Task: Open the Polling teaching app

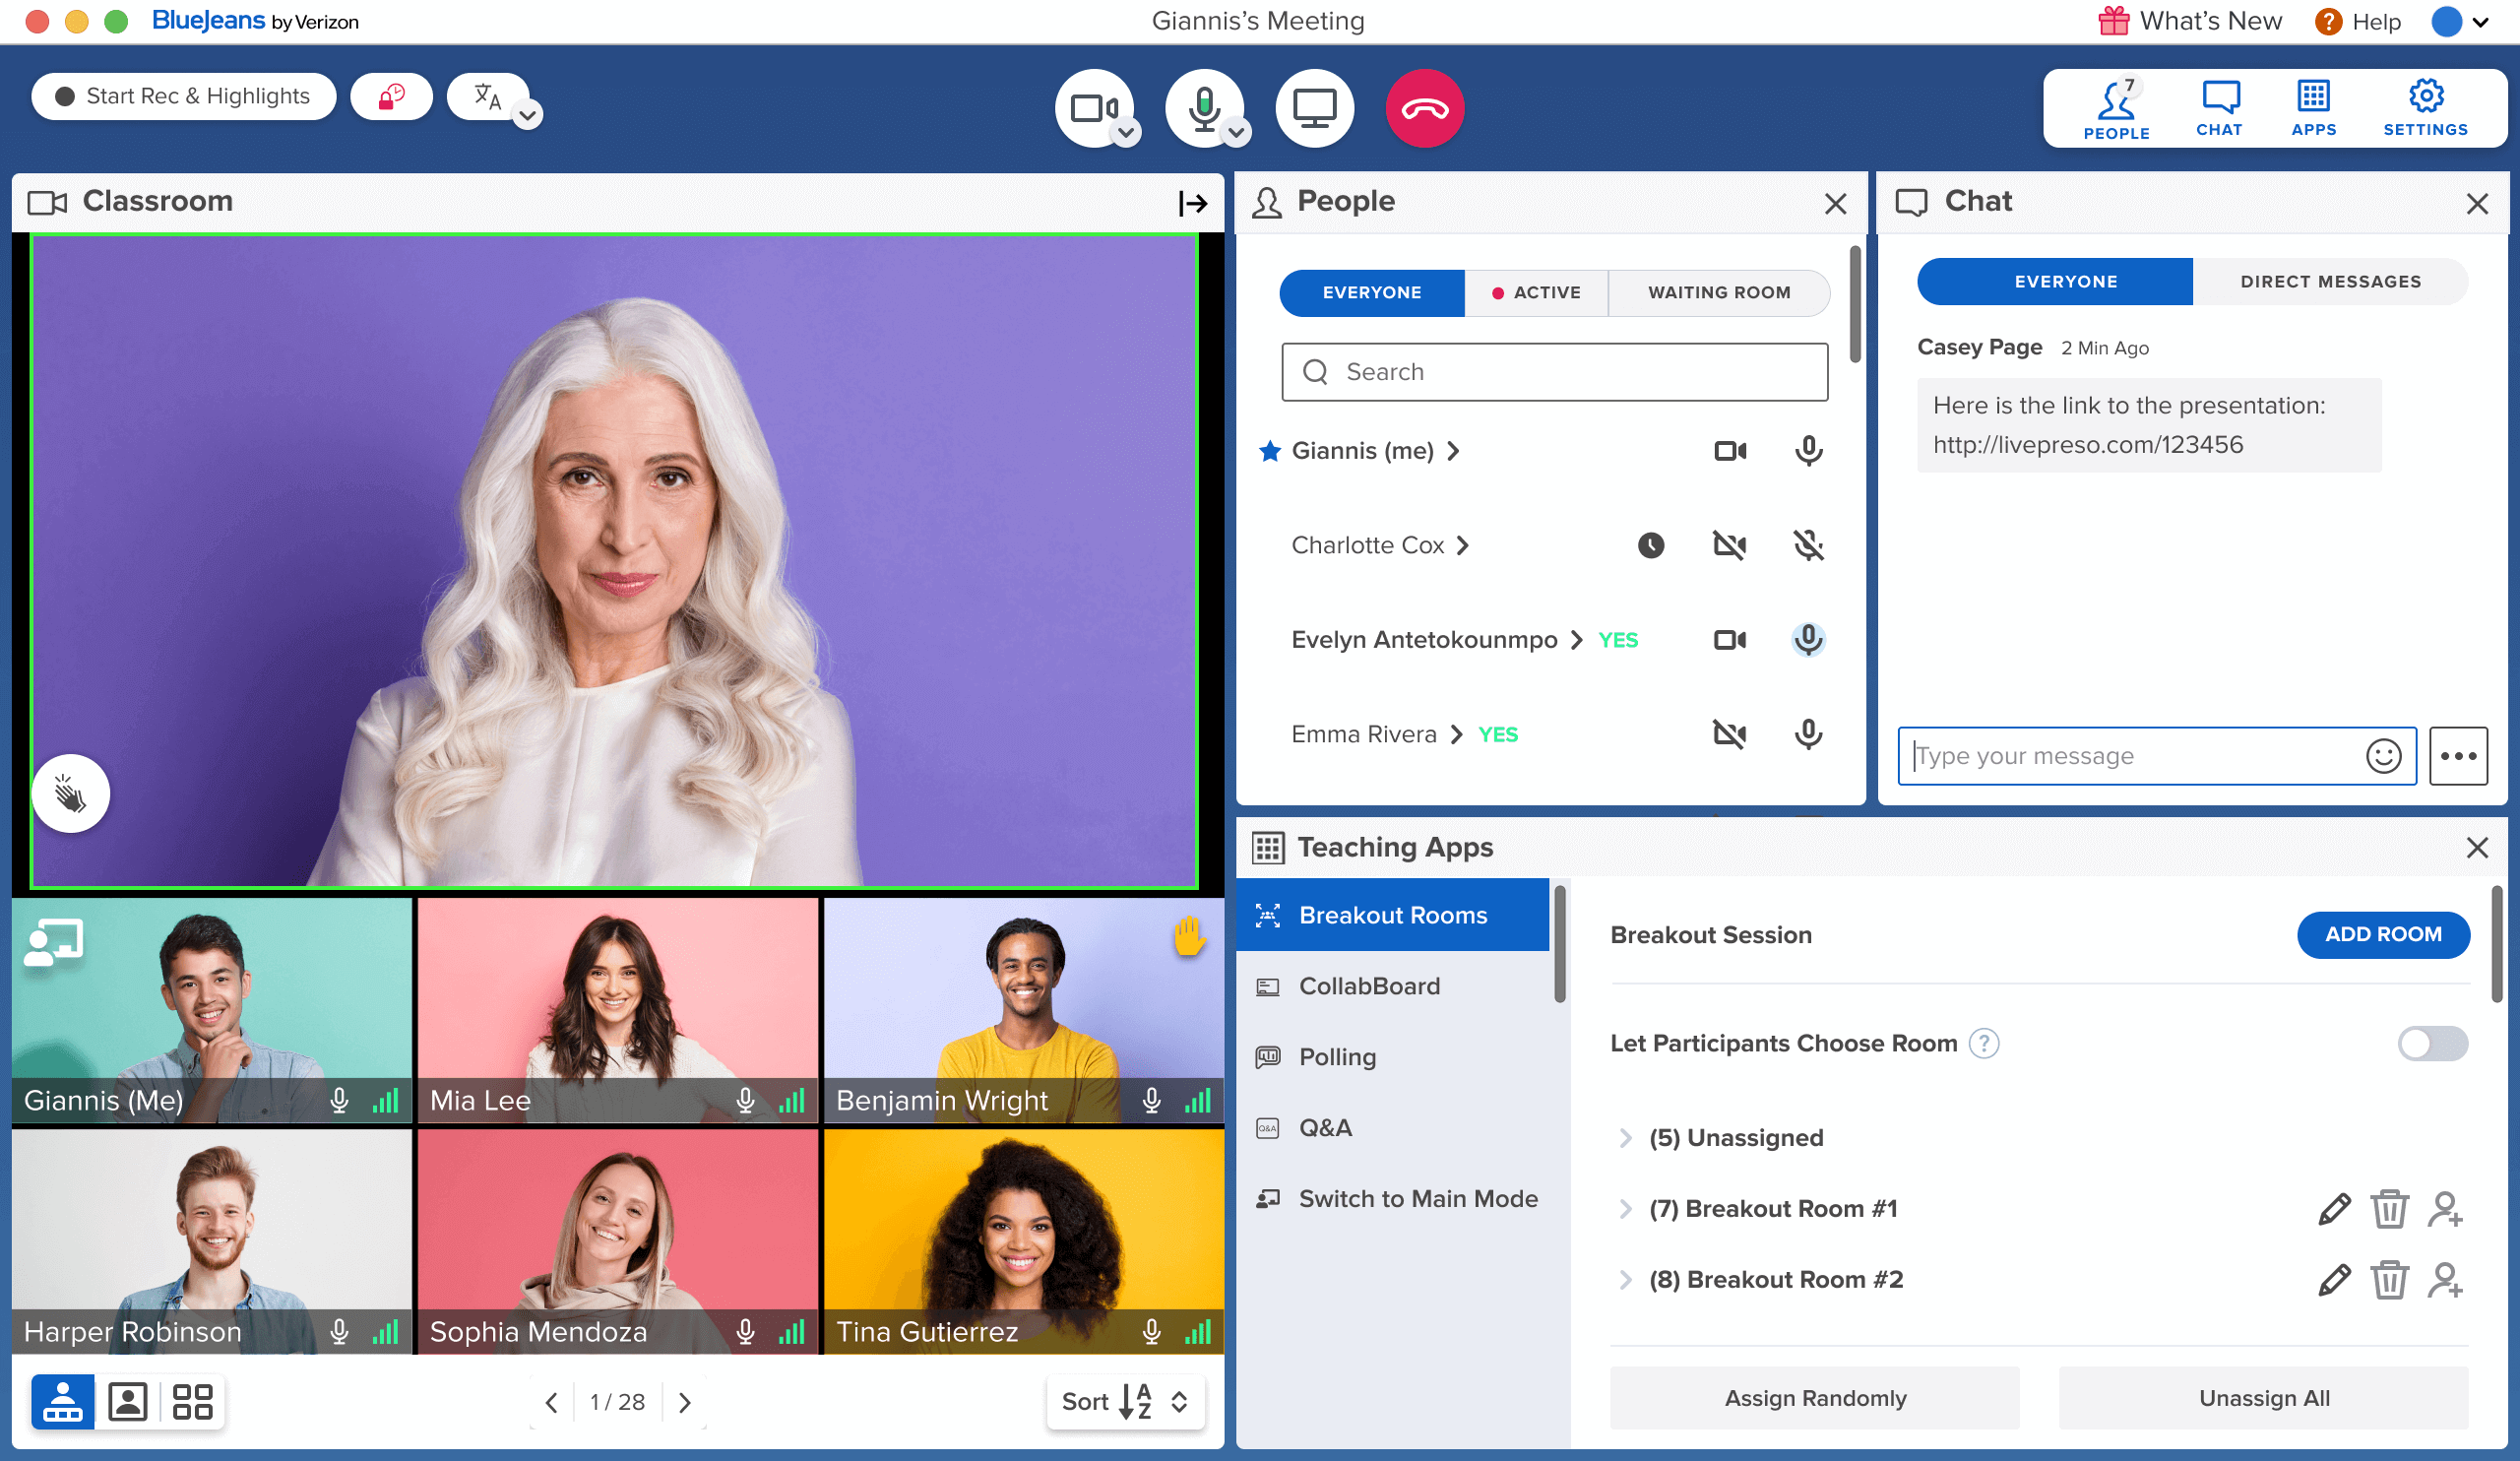Action: tap(1336, 1055)
